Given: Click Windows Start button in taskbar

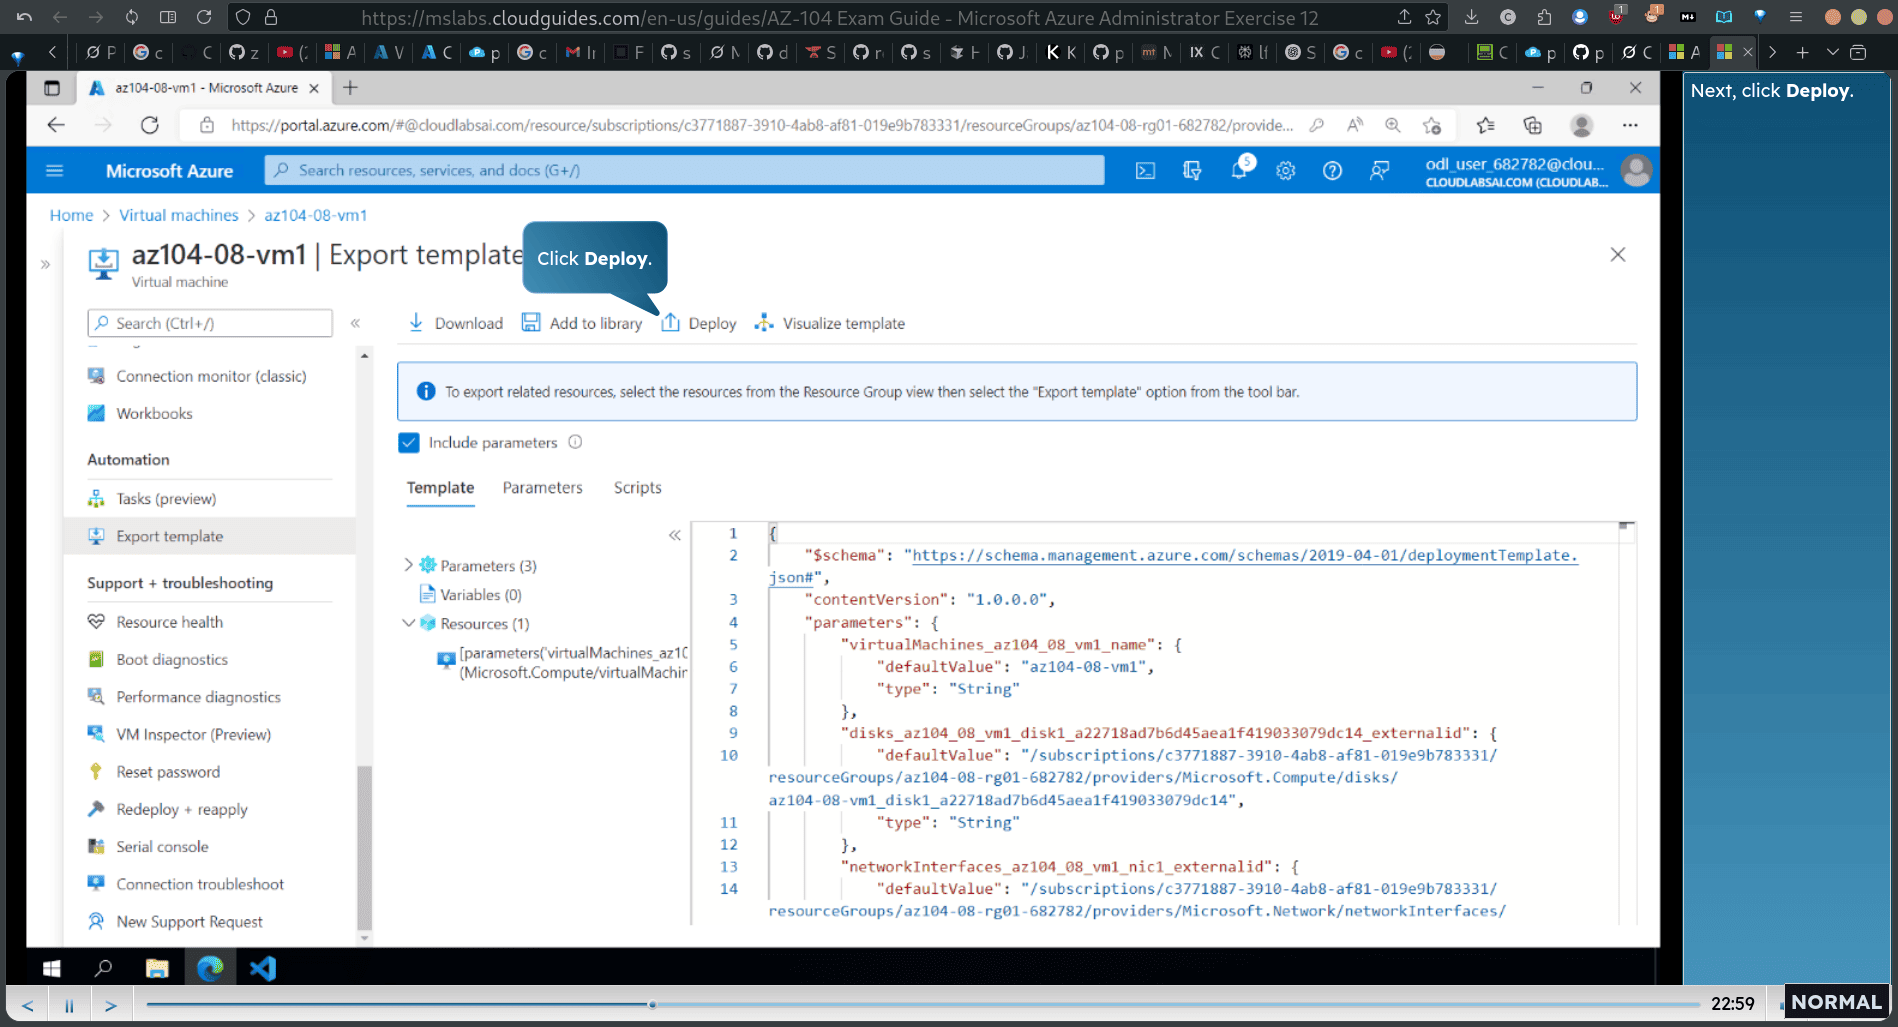Looking at the screenshot, I should 52,968.
